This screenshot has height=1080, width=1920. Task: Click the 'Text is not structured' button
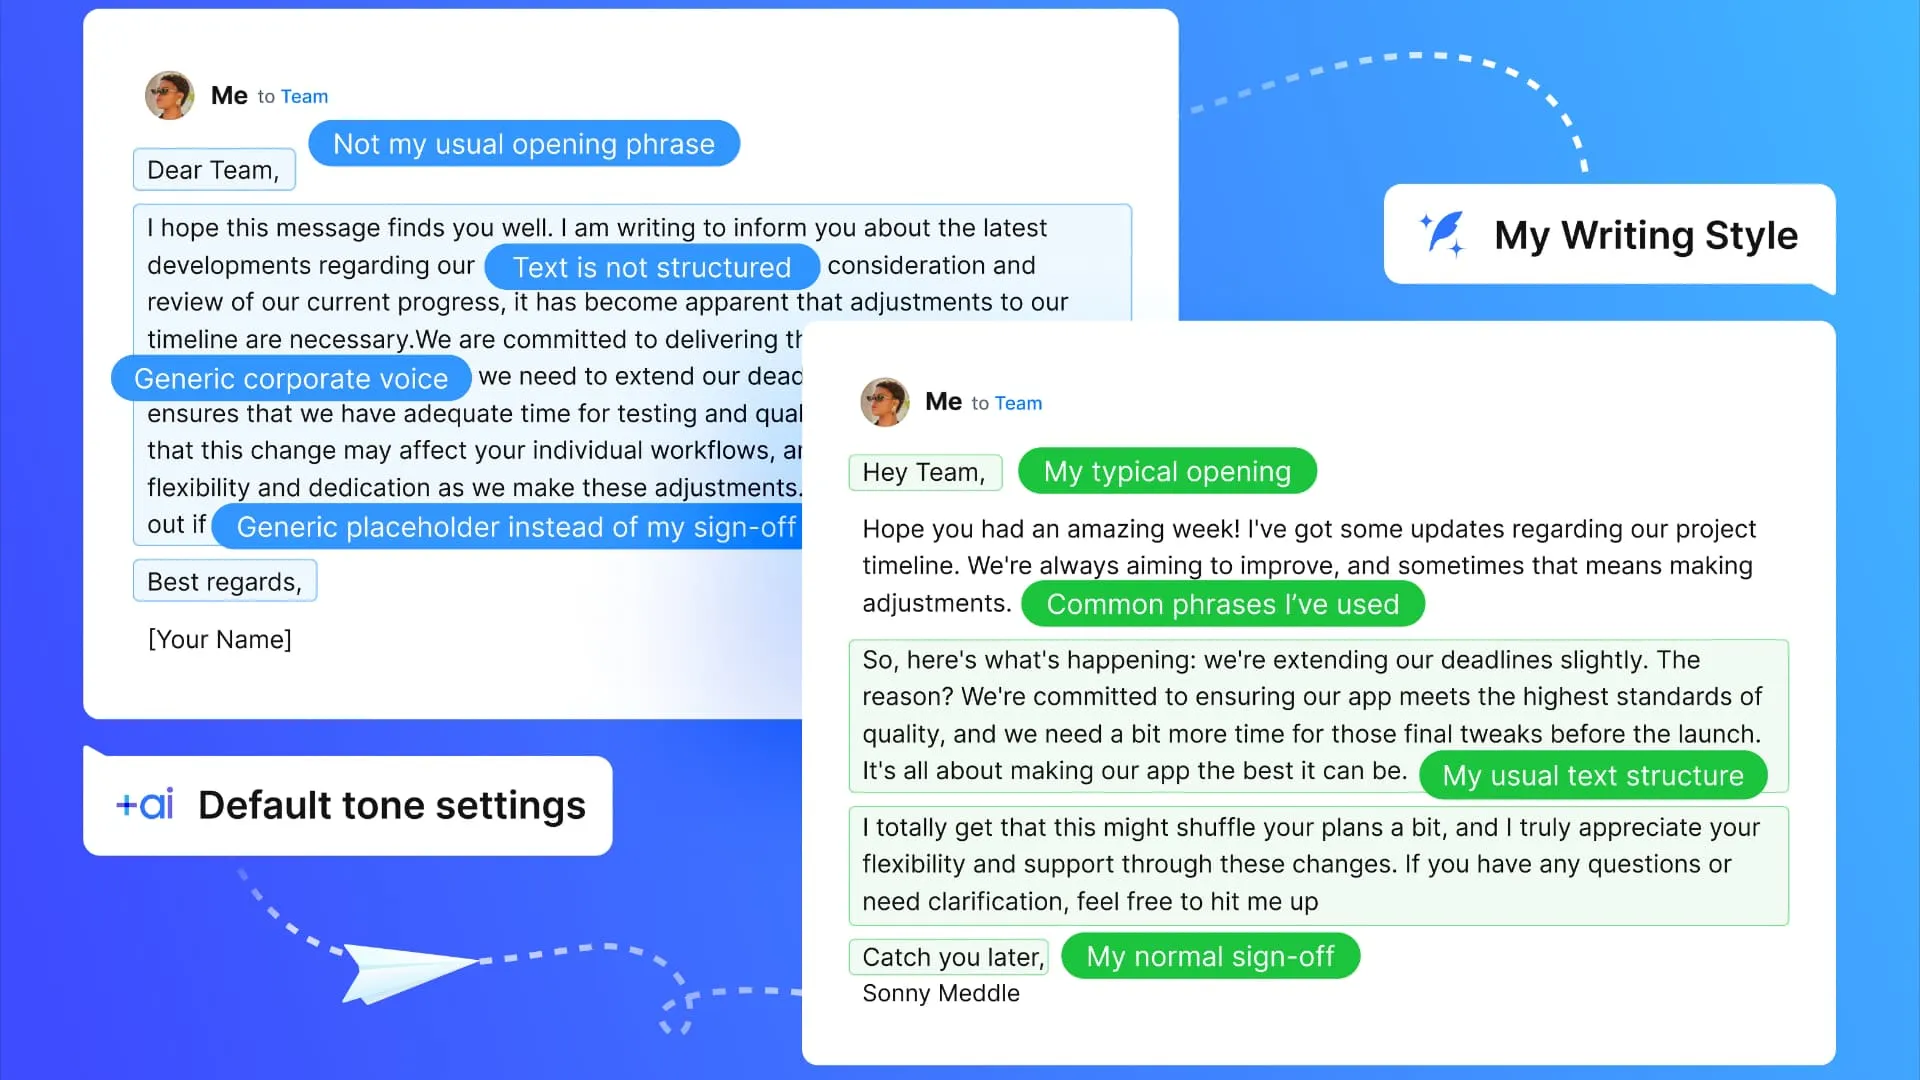pyautogui.click(x=651, y=266)
